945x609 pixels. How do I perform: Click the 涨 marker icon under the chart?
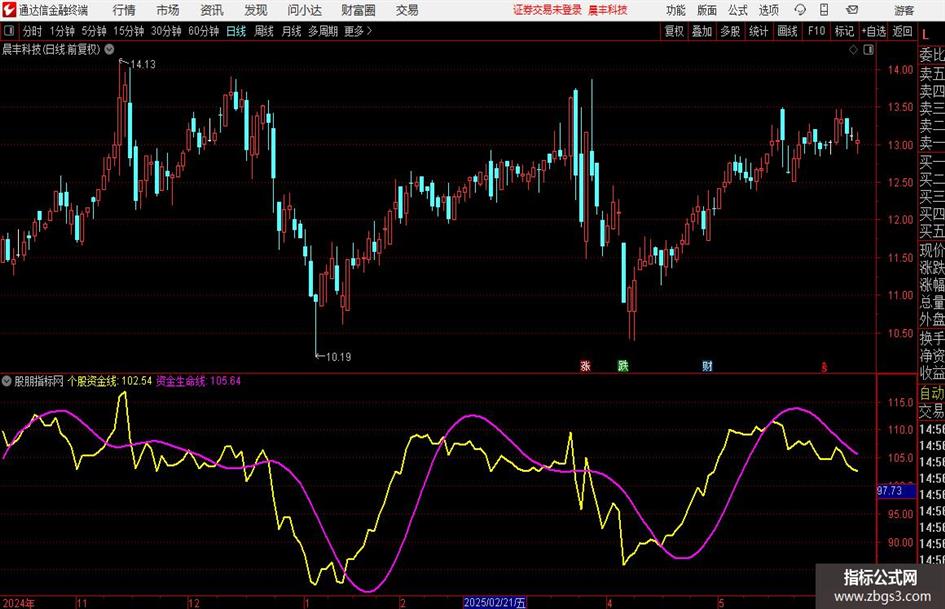(x=585, y=365)
